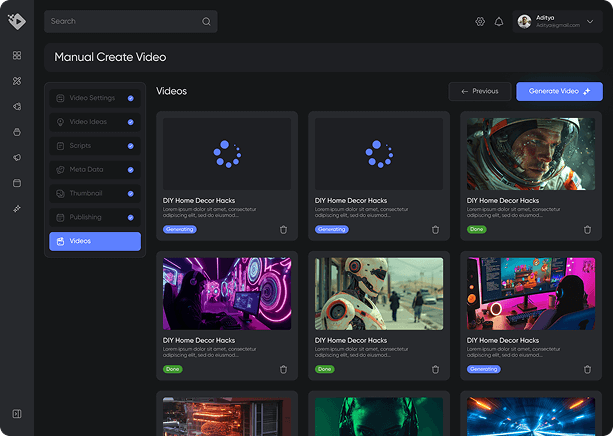Click Generating badge on pink gaming card

click(x=484, y=369)
